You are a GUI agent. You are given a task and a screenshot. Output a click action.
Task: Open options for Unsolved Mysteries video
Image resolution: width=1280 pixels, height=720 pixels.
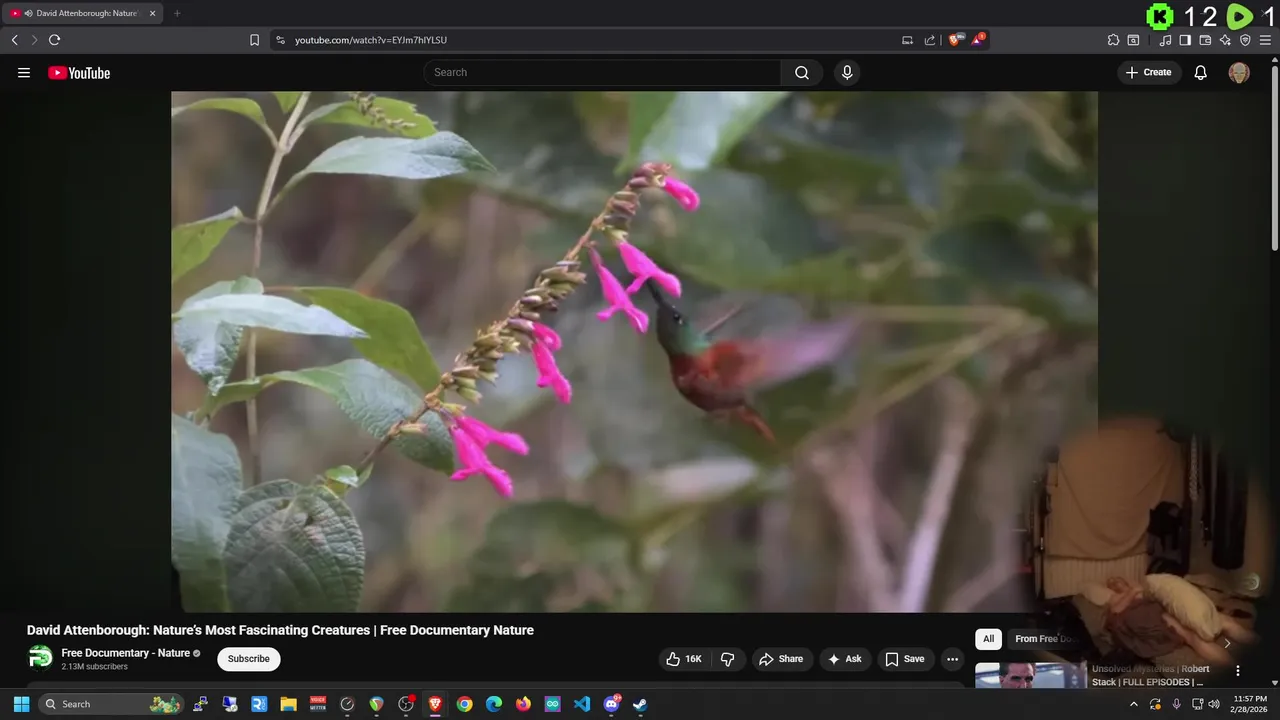click(1238, 671)
